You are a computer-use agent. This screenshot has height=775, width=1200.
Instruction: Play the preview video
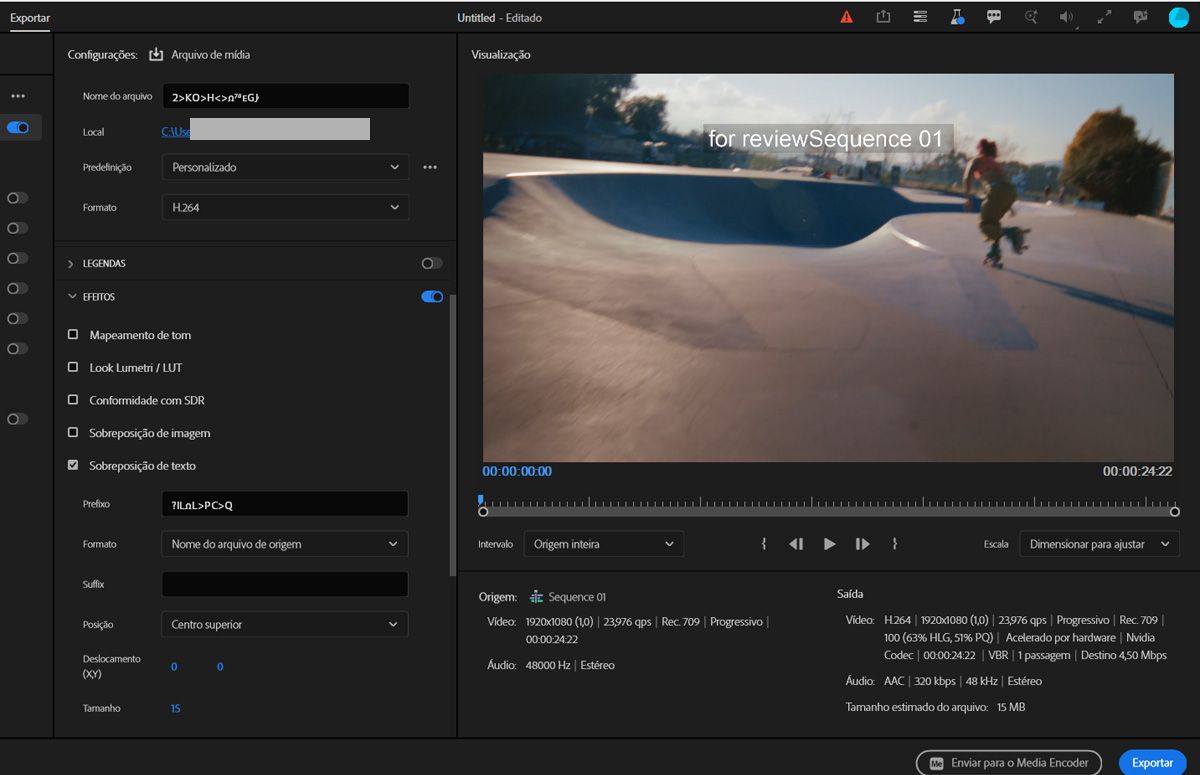pyautogui.click(x=829, y=544)
